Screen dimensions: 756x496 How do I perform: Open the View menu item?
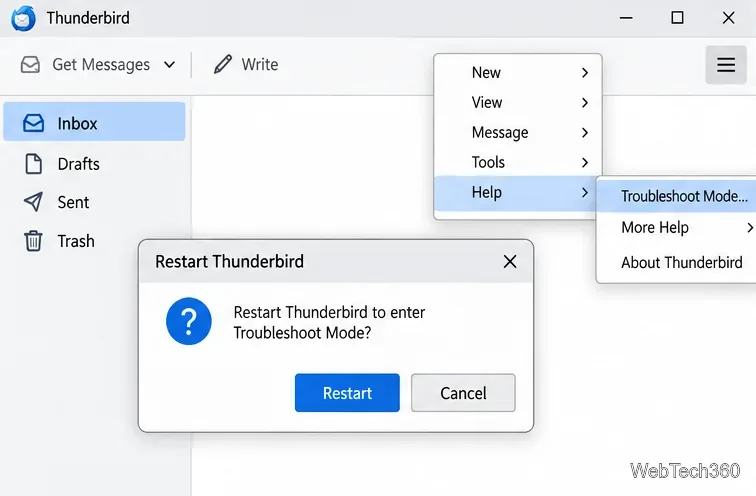pyautogui.click(x=518, y=103)
